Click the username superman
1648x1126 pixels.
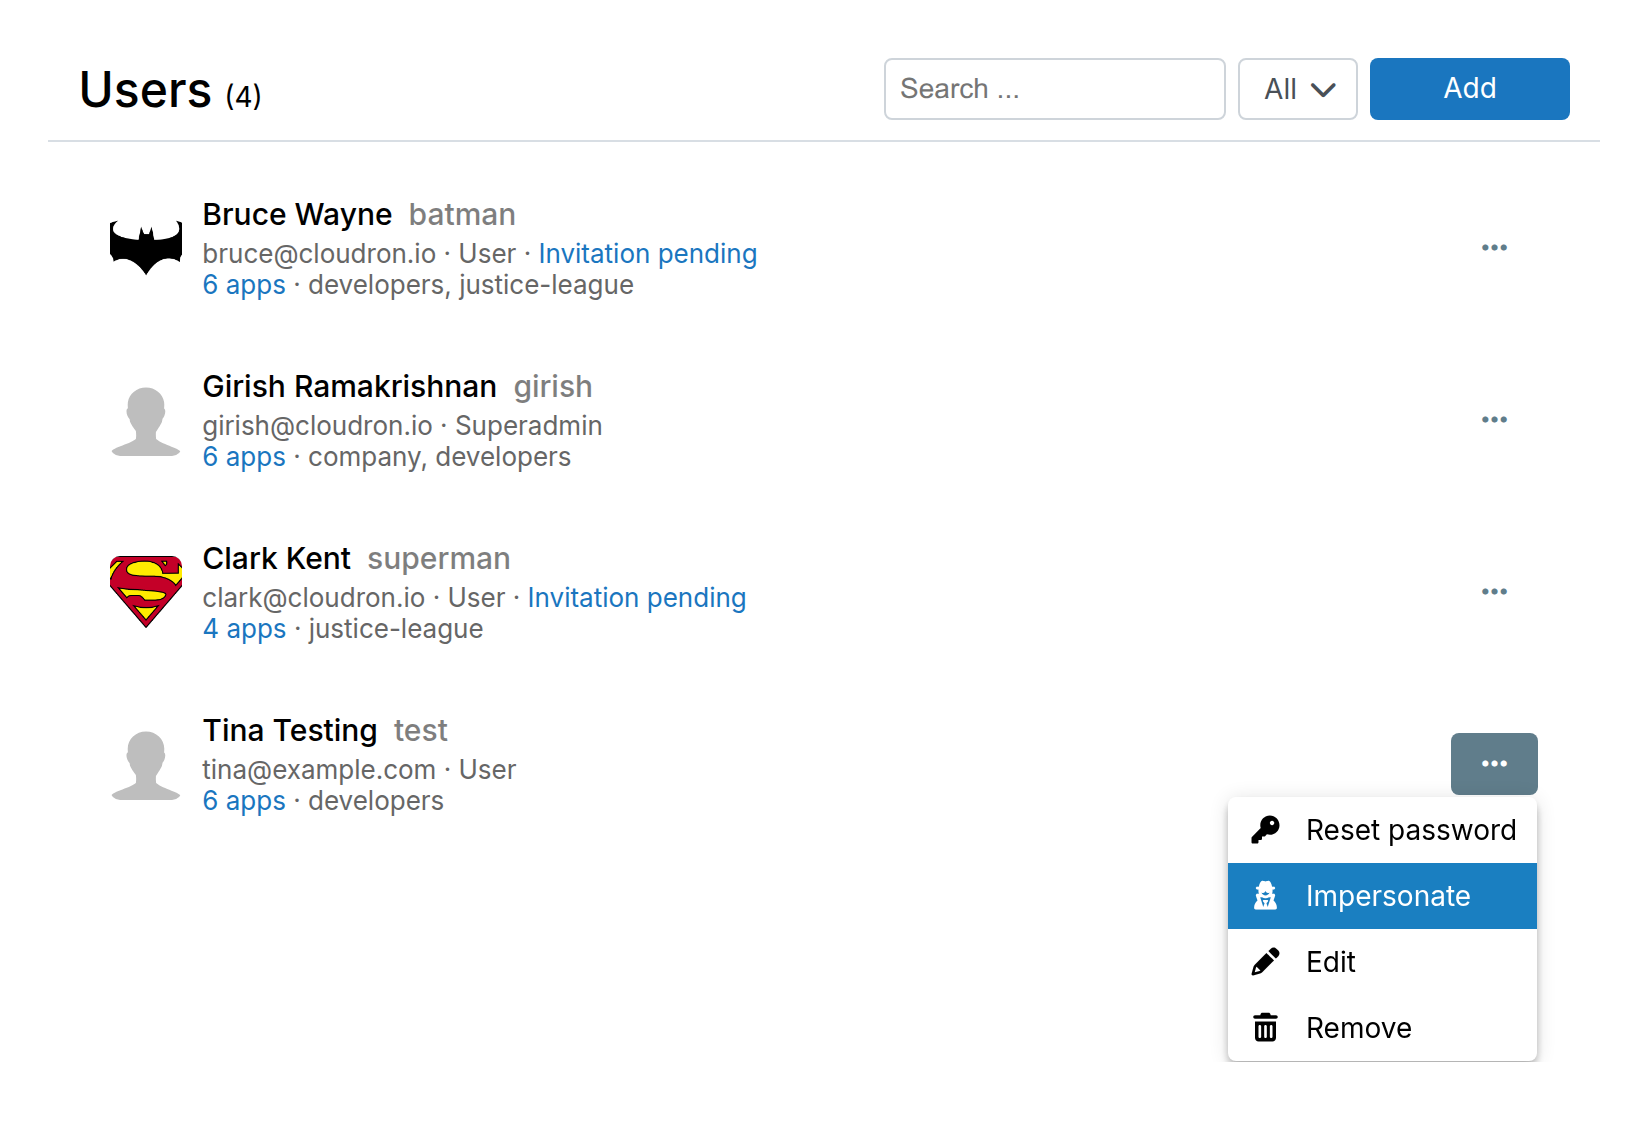[x=439, y=559]
